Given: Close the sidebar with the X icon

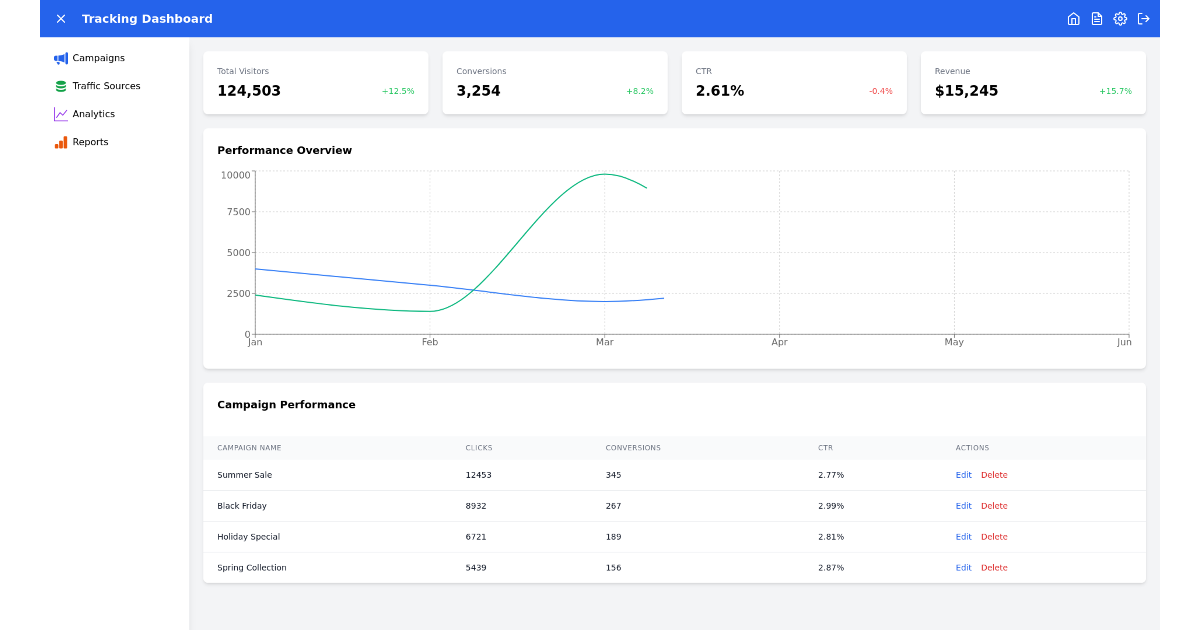Looking at the screenshot, I should [x=60, y=18].
